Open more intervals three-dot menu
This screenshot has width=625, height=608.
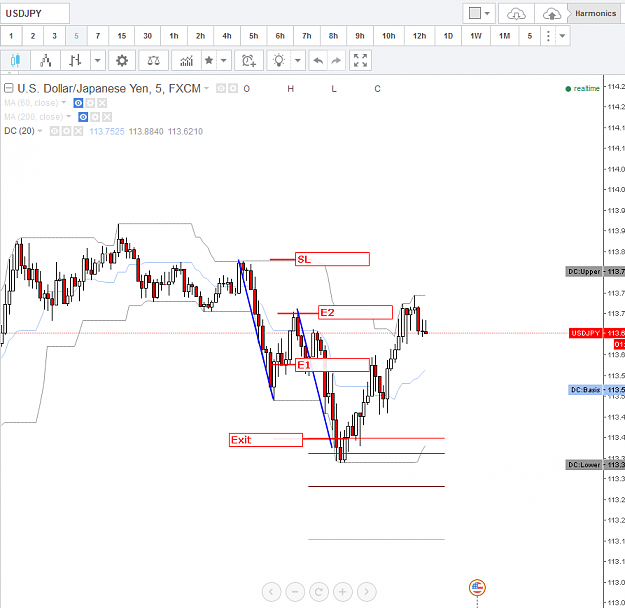pos(548,36)
